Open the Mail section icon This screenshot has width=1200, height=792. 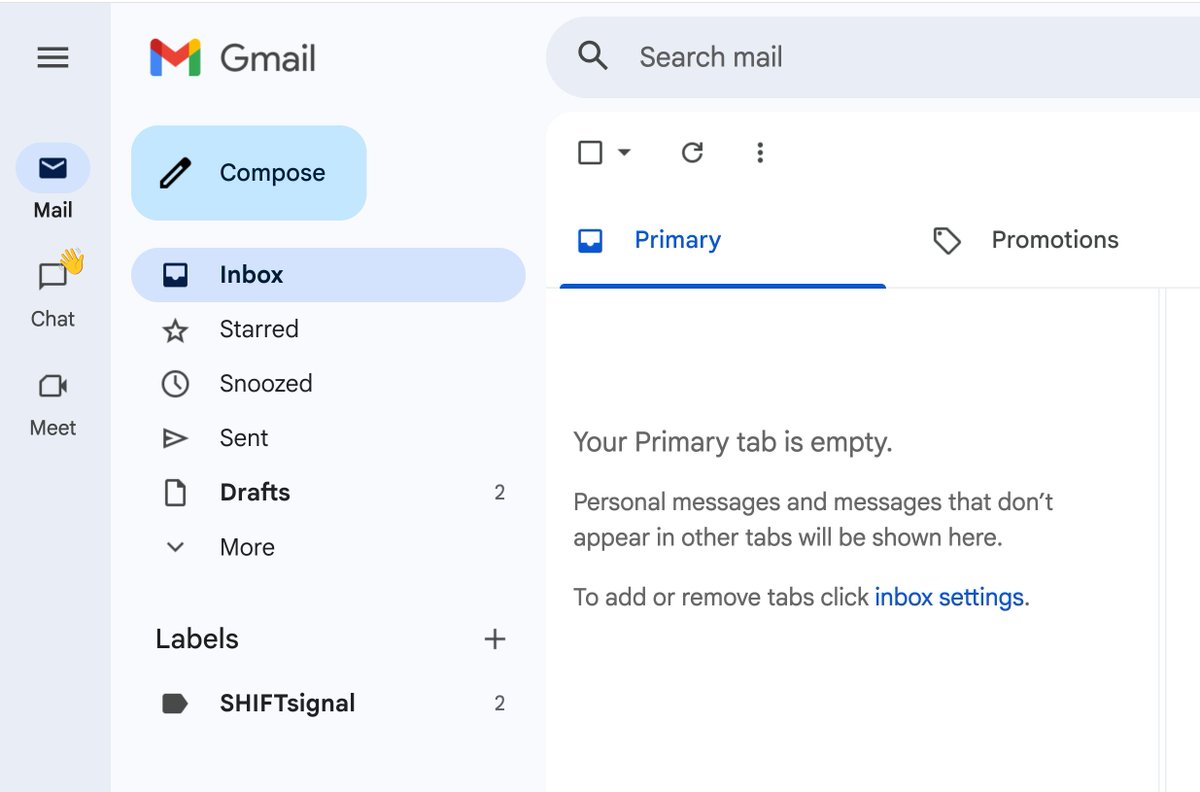(53, 168)
